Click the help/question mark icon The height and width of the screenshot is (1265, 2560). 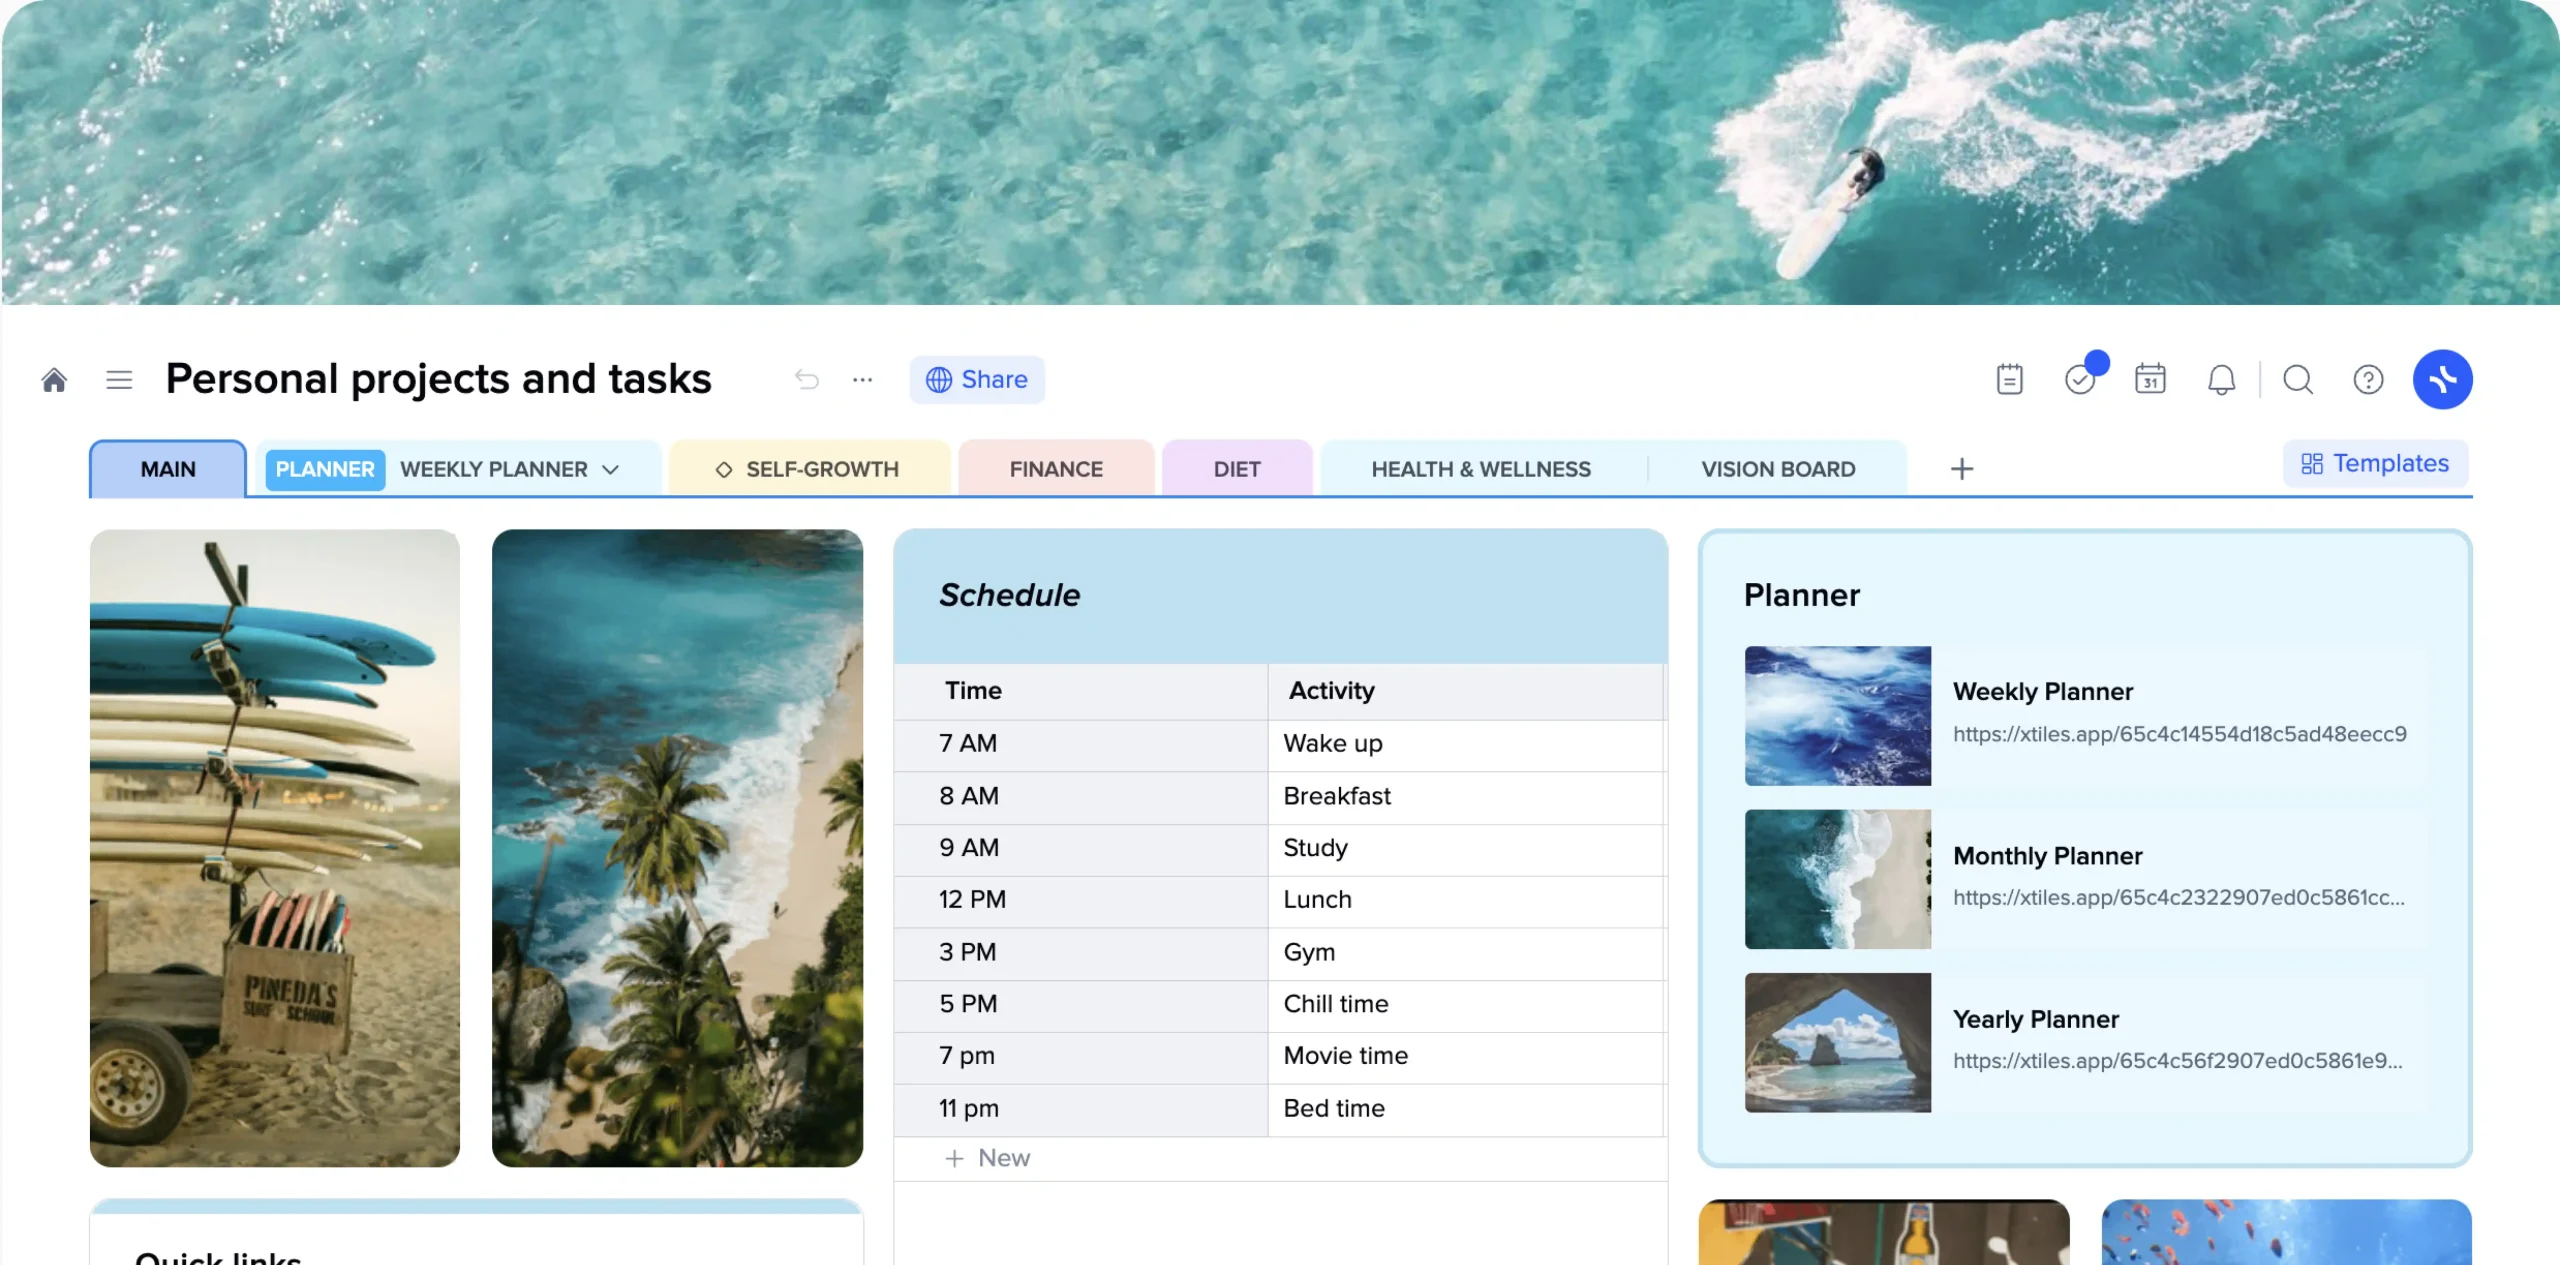(x=2367, y=377)
